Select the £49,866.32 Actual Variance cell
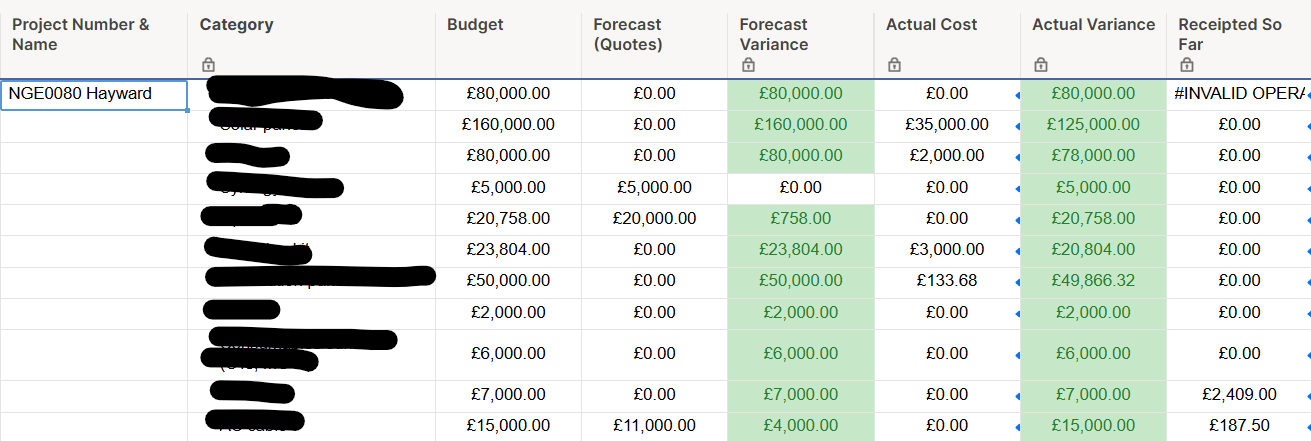This screenshot has width=1311, height=441. (x=1092, y=281)
